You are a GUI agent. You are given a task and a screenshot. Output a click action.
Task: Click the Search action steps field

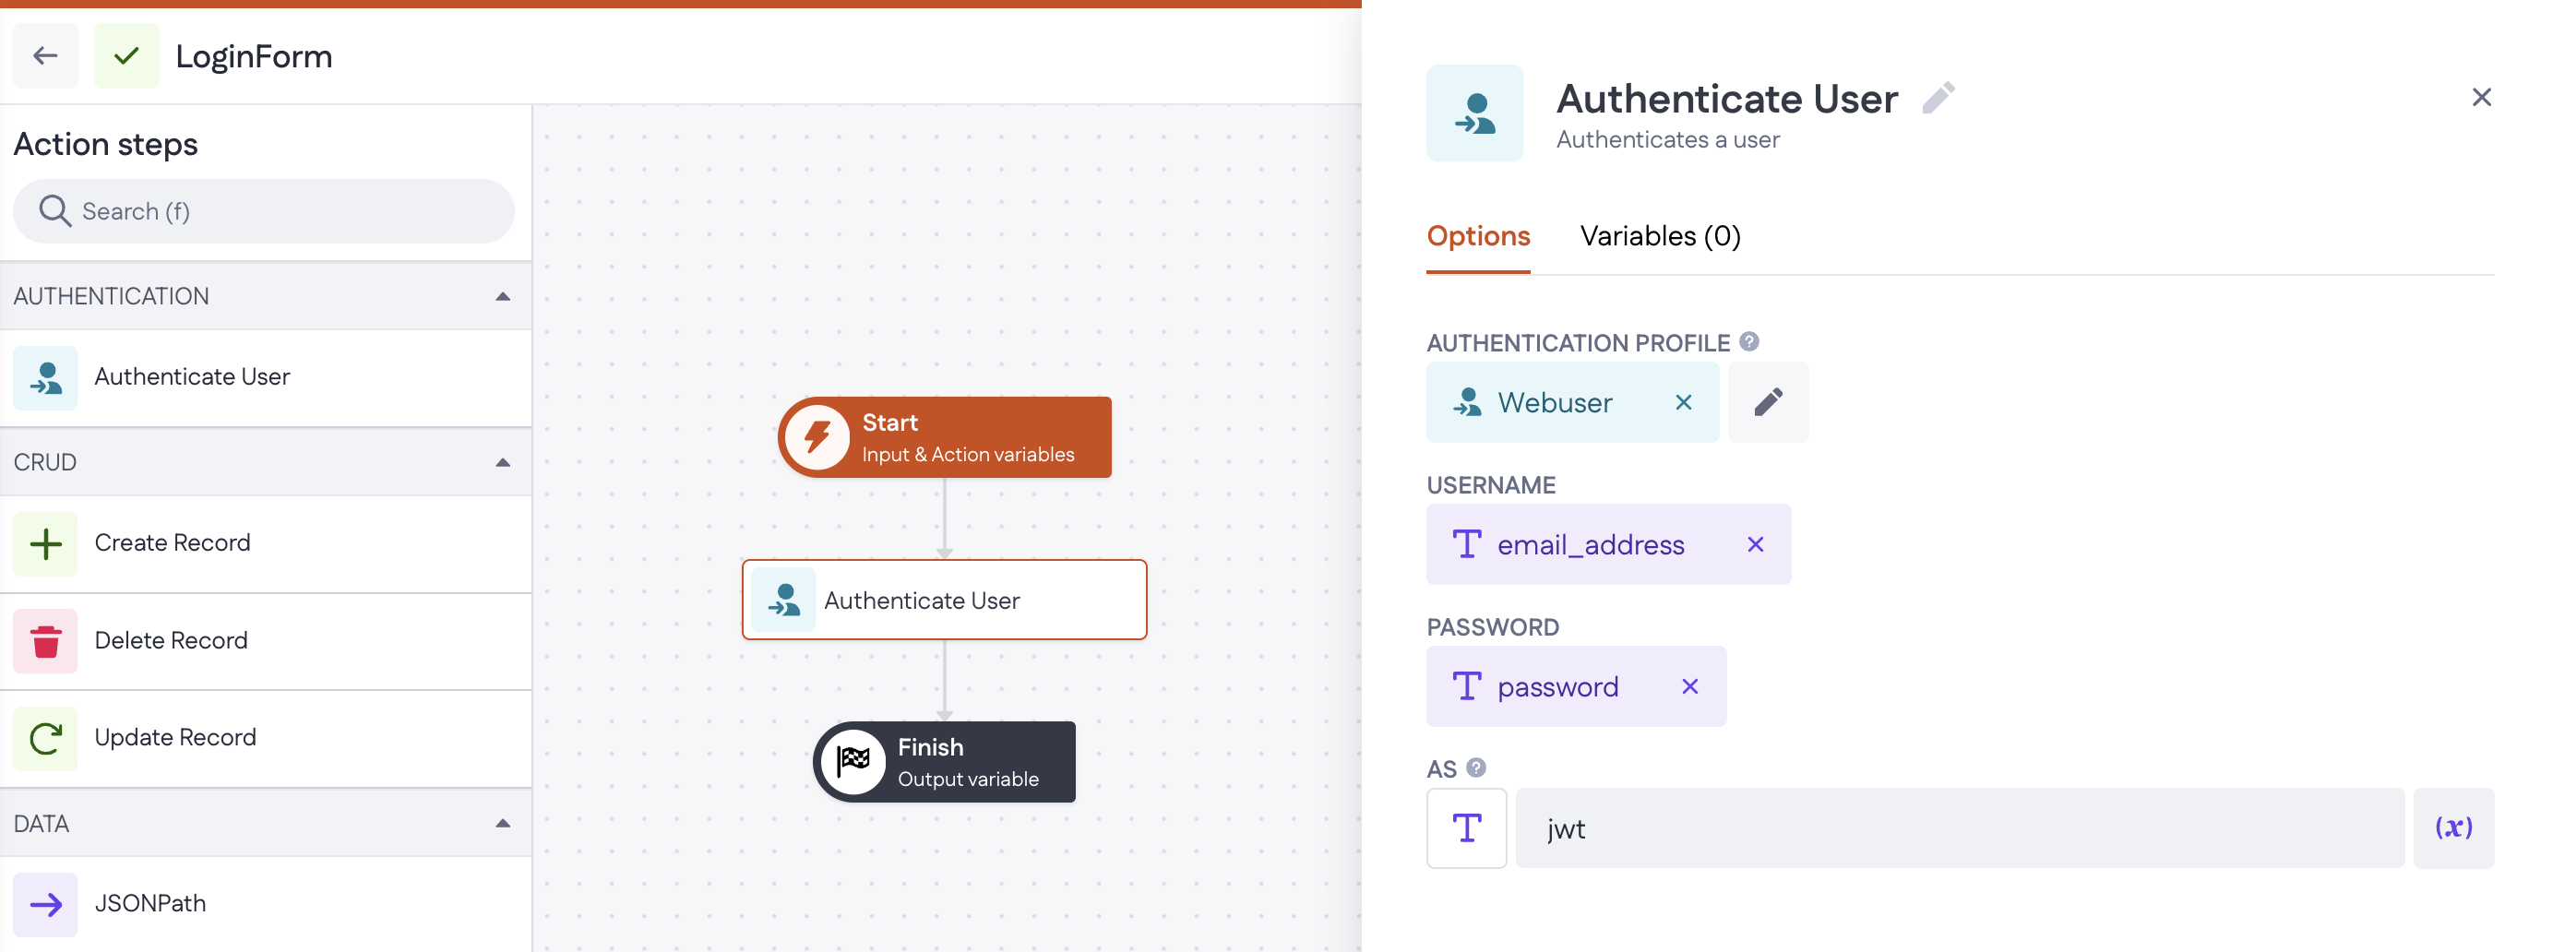[x=264, y=211]
